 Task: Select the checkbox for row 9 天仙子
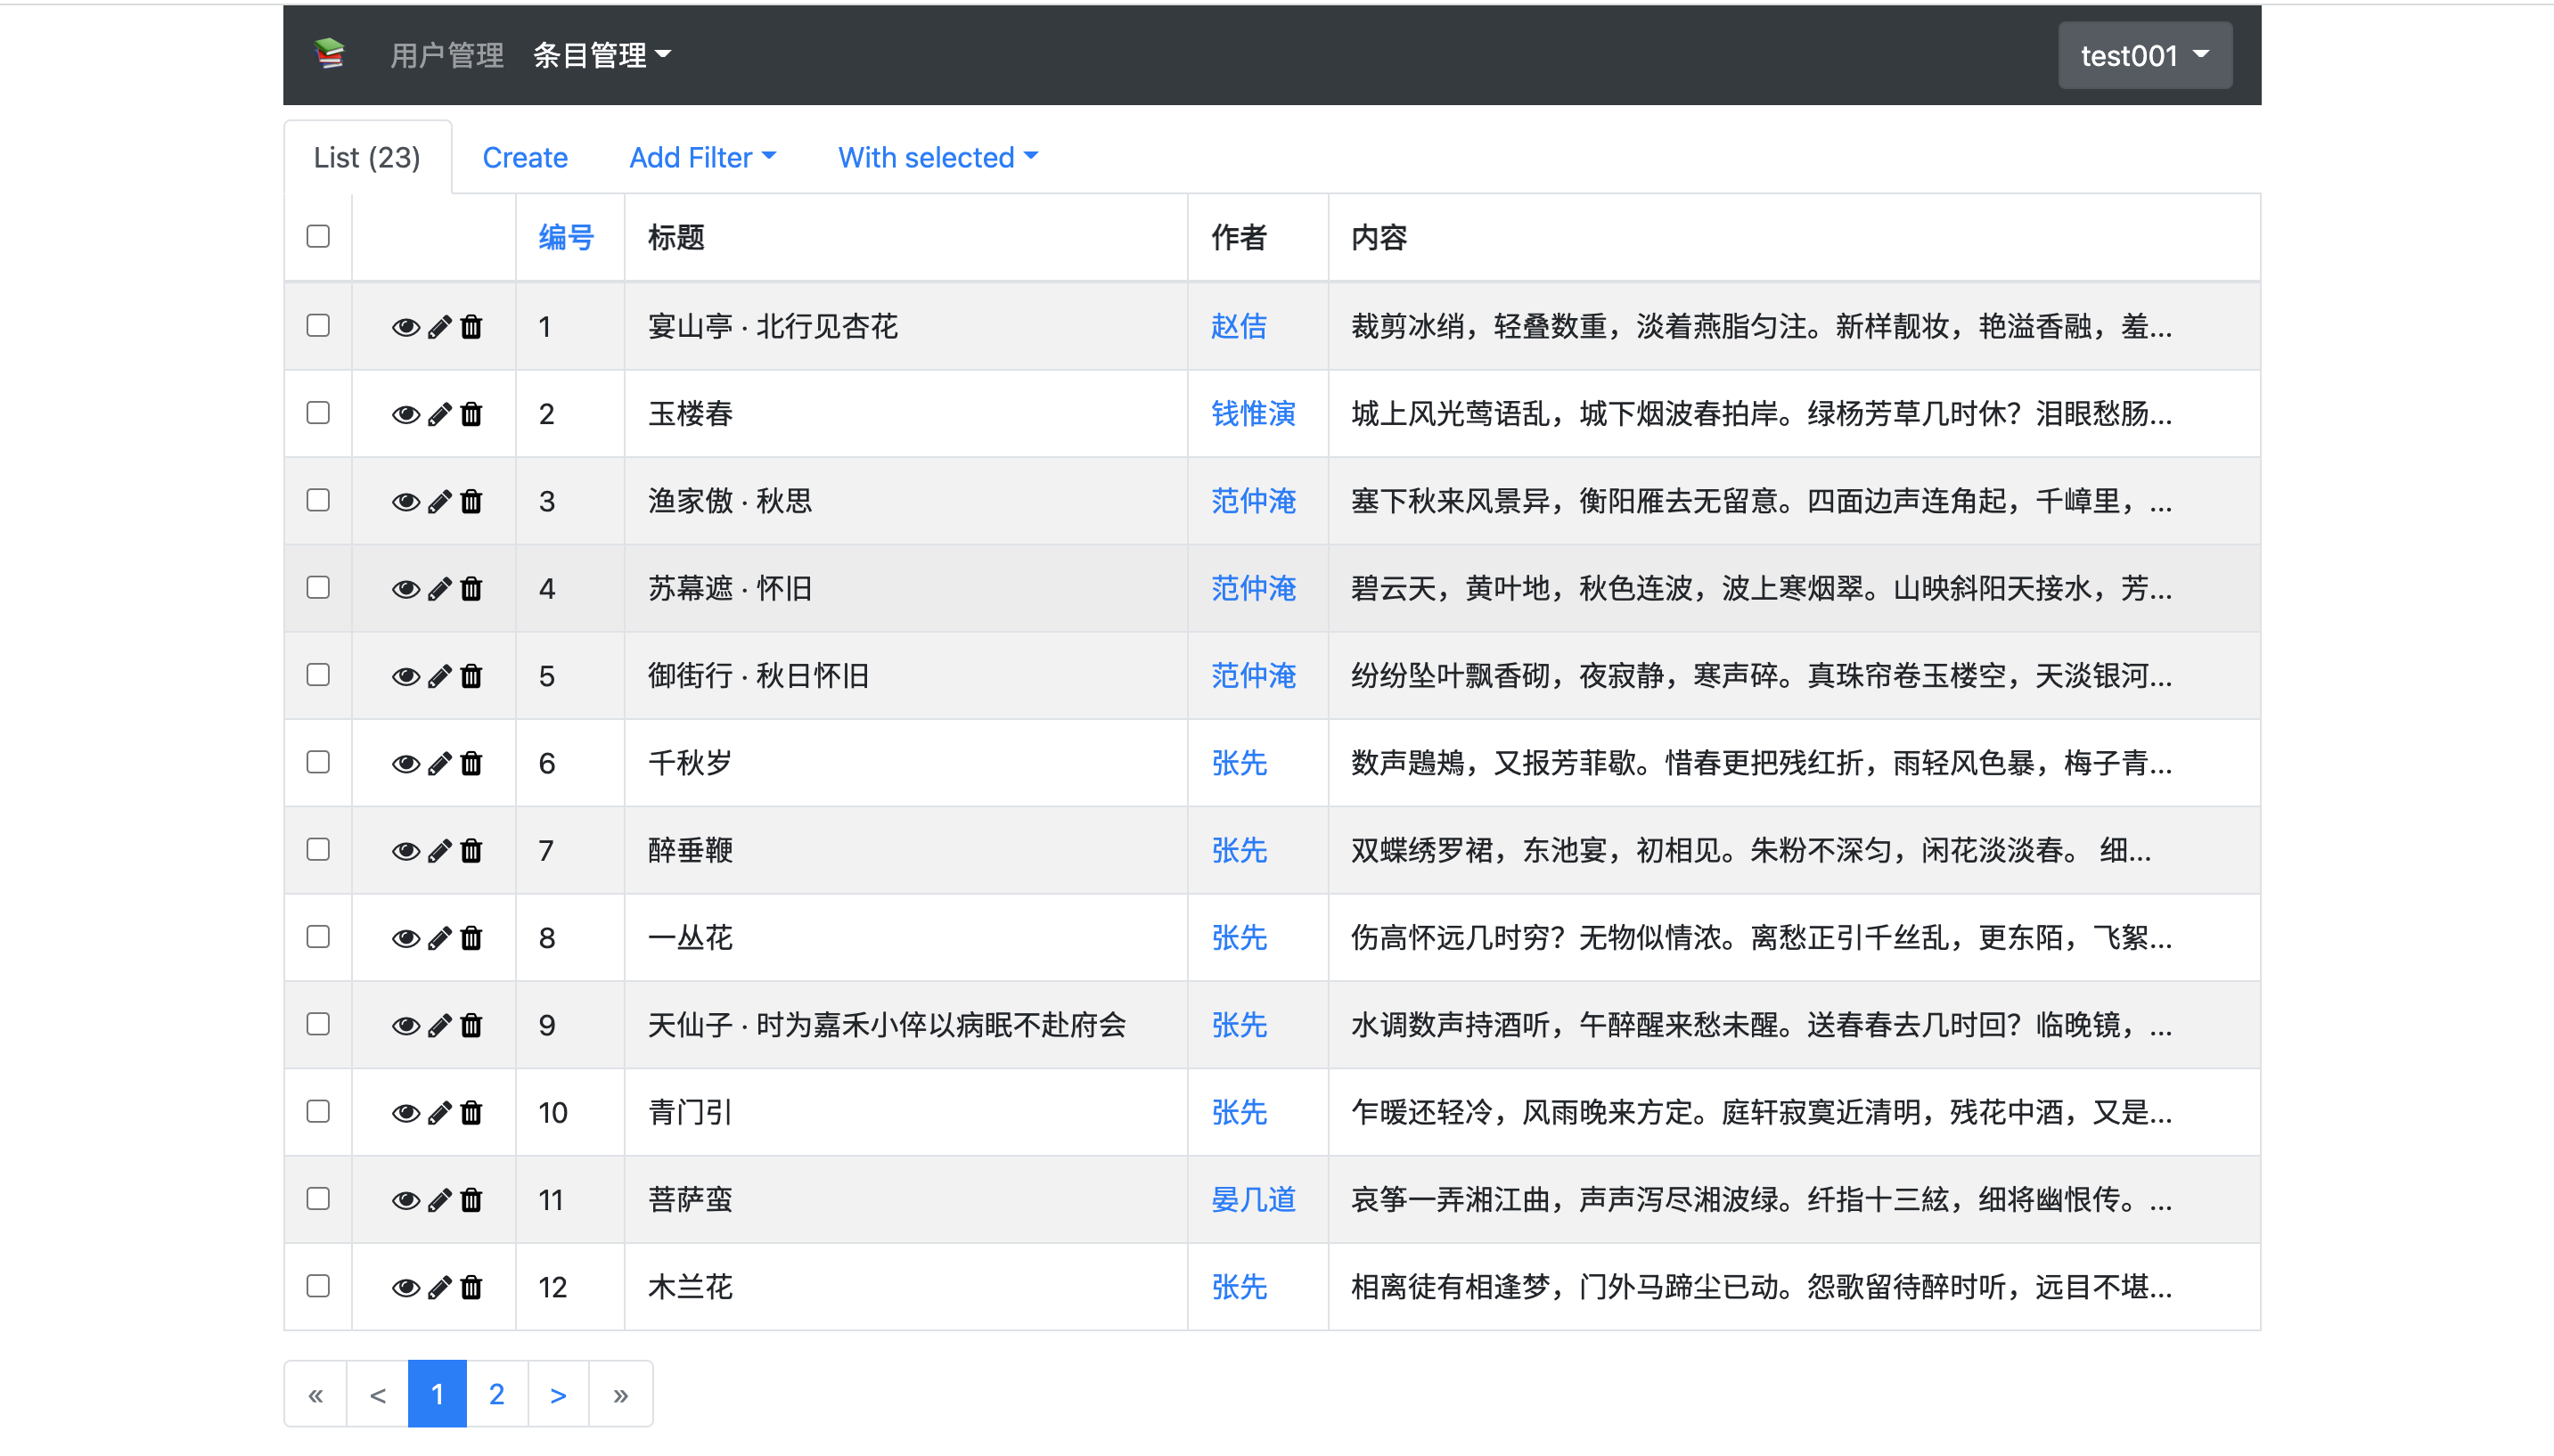[318, 1024]
